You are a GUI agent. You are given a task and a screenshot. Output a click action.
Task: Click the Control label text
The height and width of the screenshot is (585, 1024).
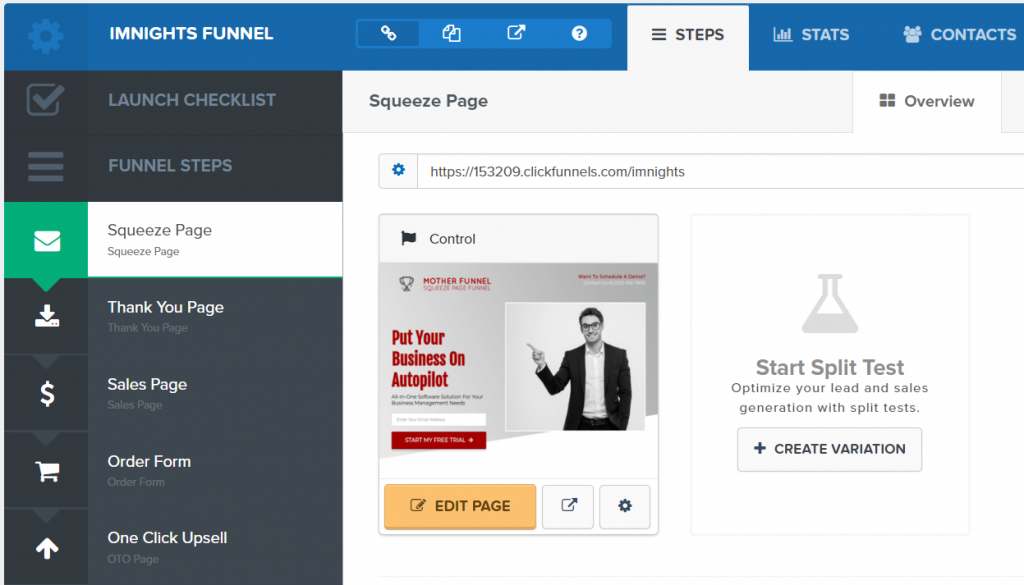452,239
